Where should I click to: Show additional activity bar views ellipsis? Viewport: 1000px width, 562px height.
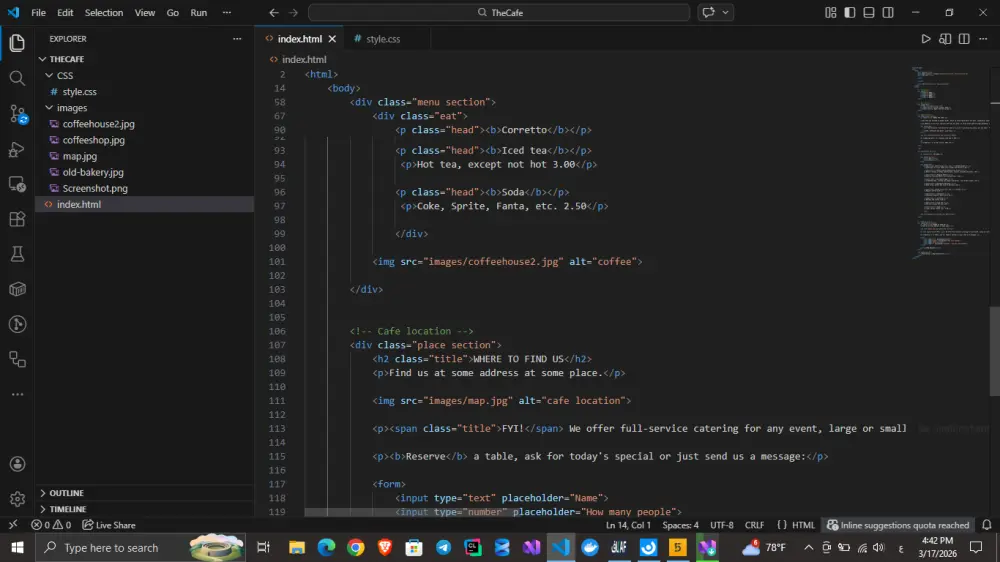tap(17, 395)
